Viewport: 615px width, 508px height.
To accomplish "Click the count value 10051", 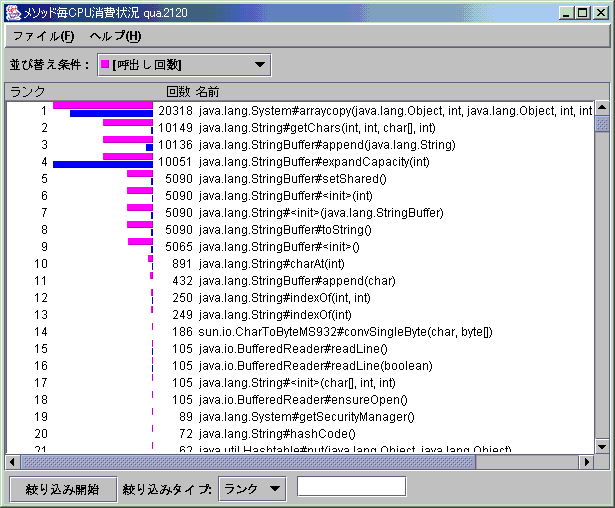I will point(175,162).
